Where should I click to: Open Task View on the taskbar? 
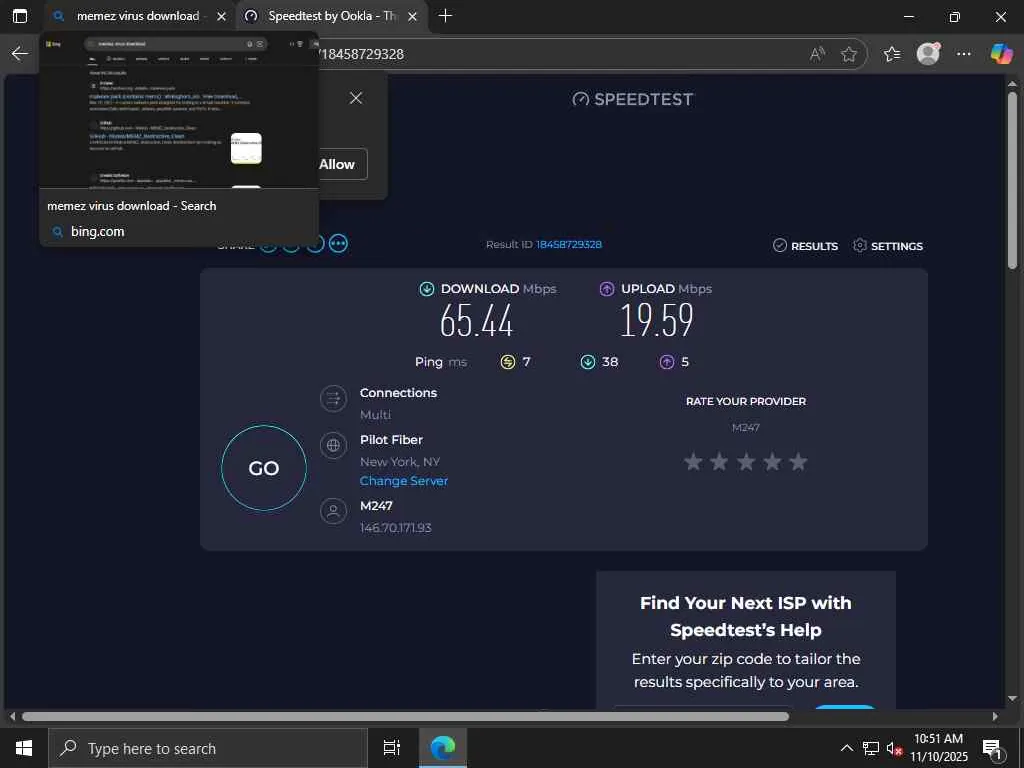point(391,748)
